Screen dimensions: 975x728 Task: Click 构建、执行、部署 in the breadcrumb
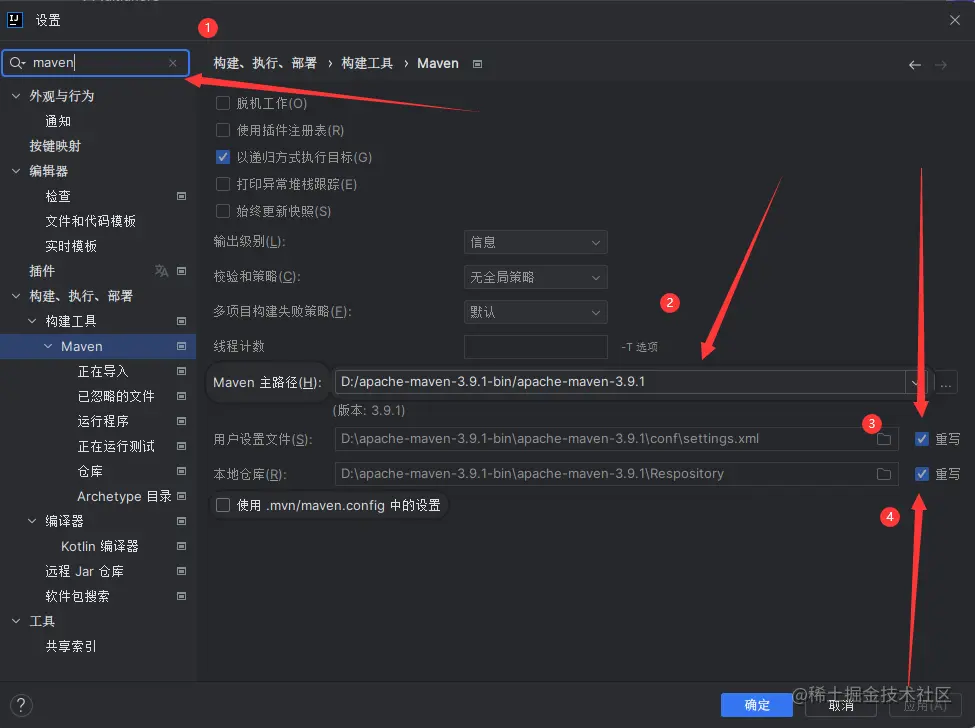[265, 63]
